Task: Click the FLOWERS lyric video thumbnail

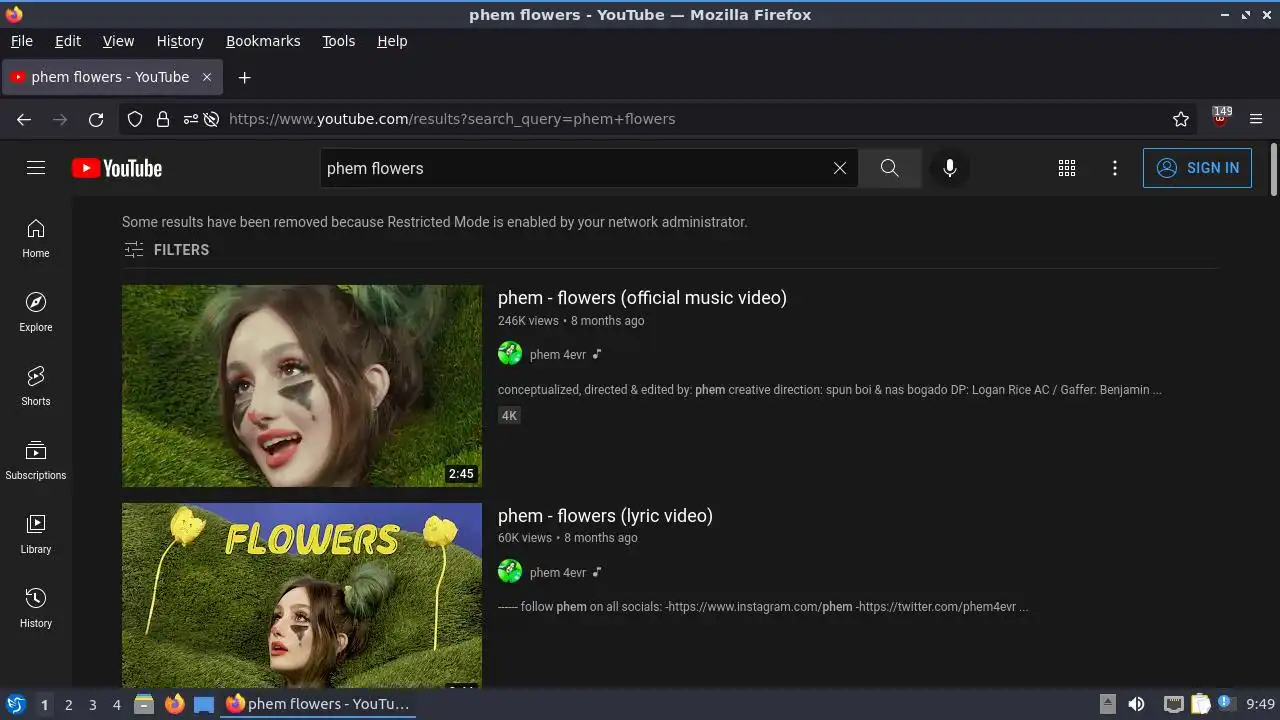Action: click(x=302, y=595)
